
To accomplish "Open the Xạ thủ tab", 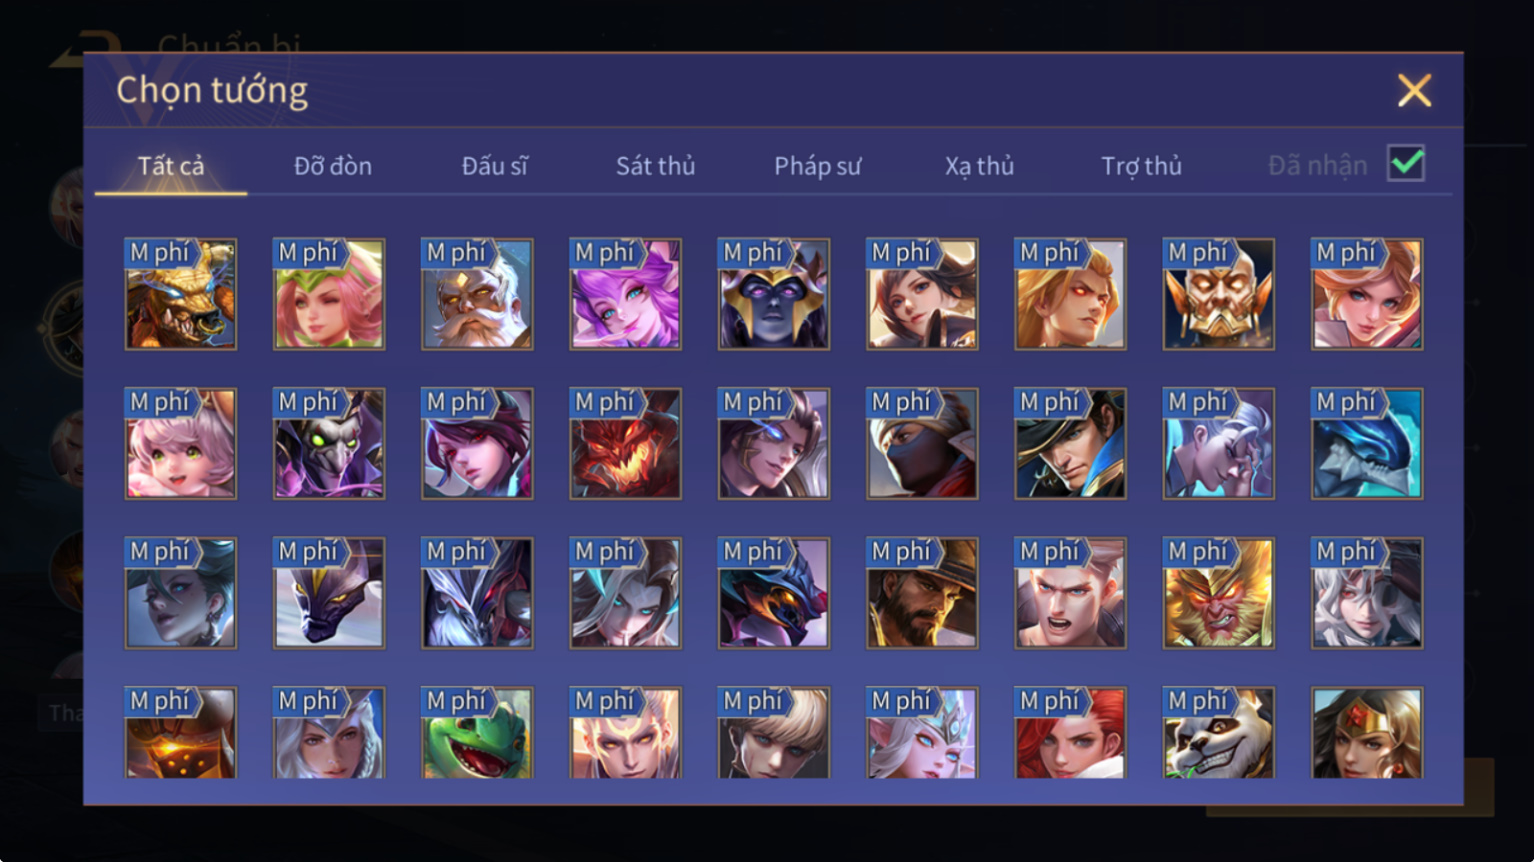I will click(979, 166).
